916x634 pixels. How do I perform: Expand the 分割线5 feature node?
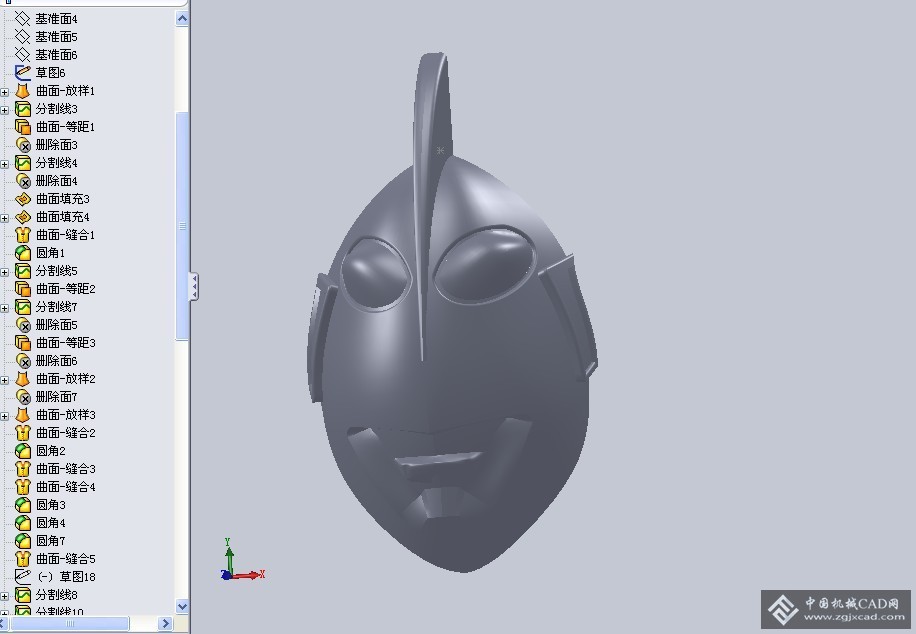(5, 272)
